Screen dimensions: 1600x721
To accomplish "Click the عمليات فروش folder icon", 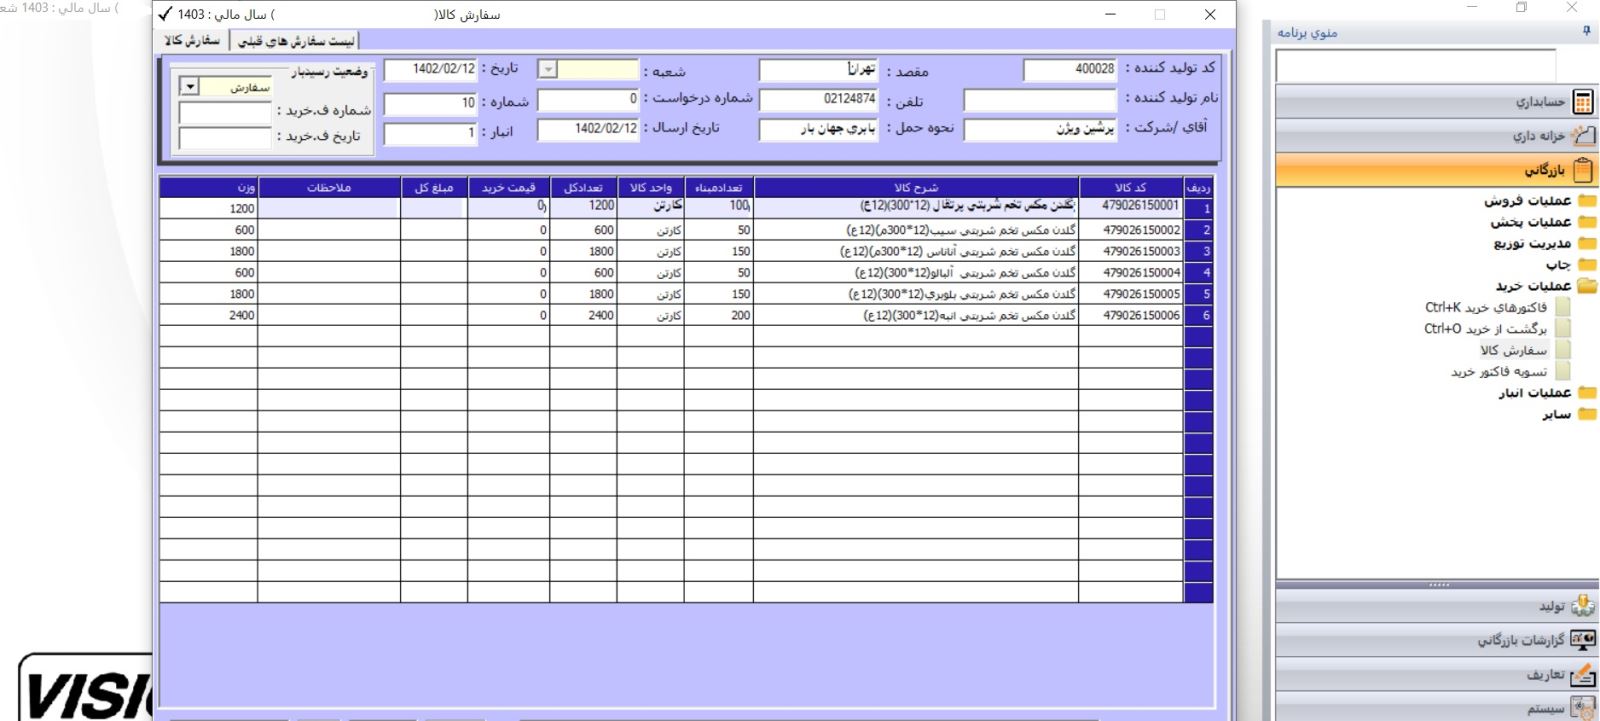I will (x=1587, y=201).
